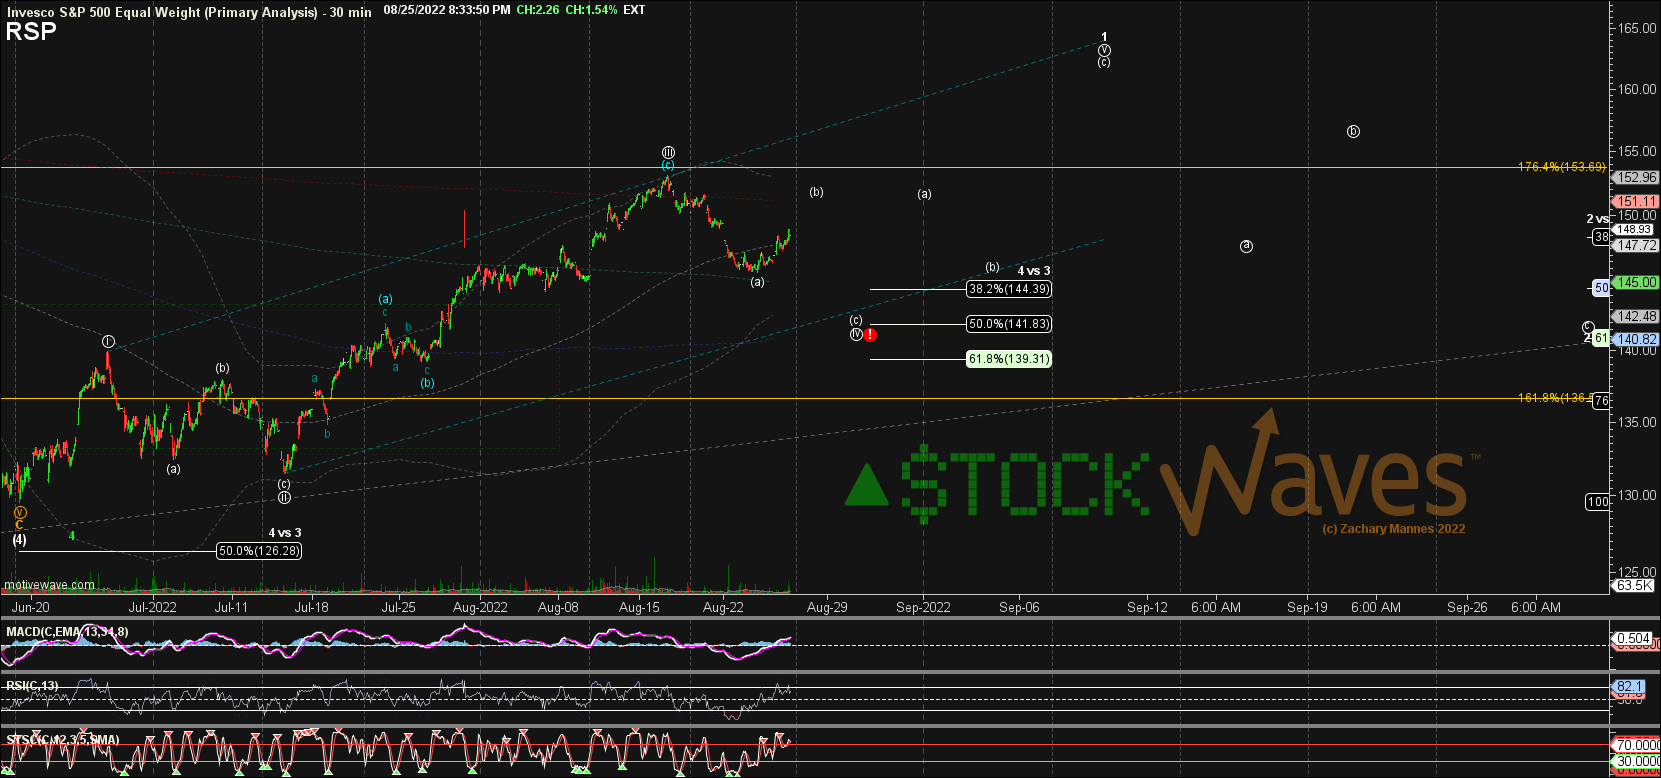Click the green 4 wave label near Jun-20

pos(72,536)
